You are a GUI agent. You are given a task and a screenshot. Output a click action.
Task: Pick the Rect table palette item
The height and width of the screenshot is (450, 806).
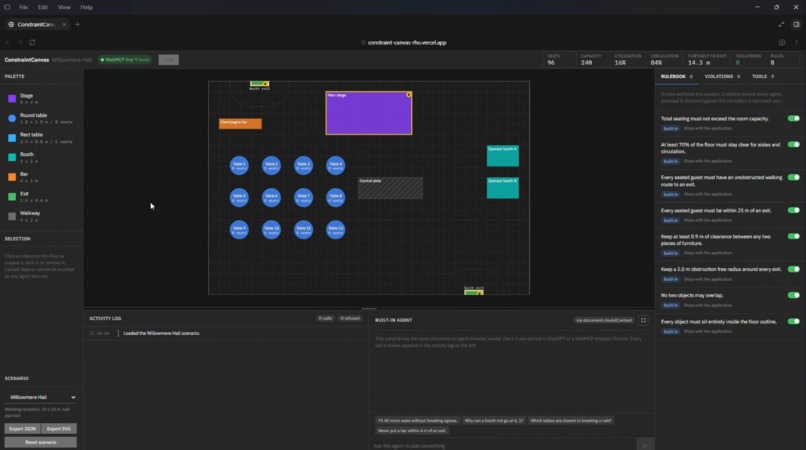40,138
